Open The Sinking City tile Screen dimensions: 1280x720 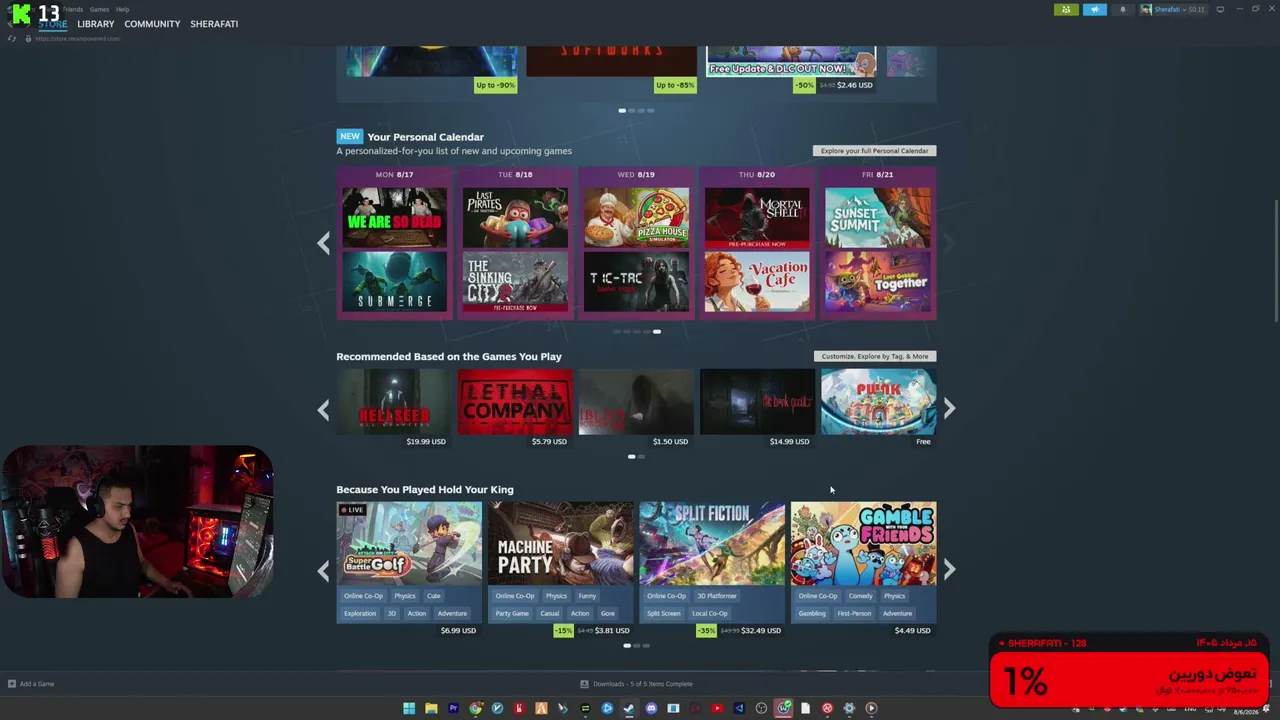tap(515, 281)
